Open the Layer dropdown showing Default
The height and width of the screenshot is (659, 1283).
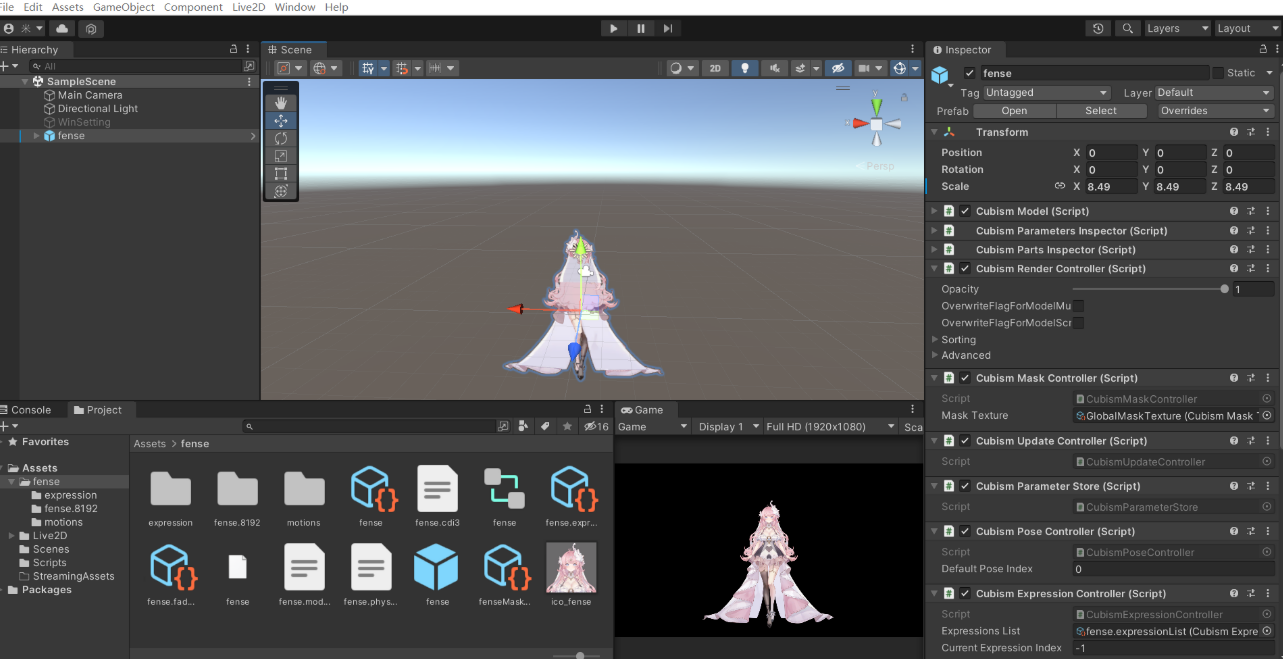(1214, 93)
